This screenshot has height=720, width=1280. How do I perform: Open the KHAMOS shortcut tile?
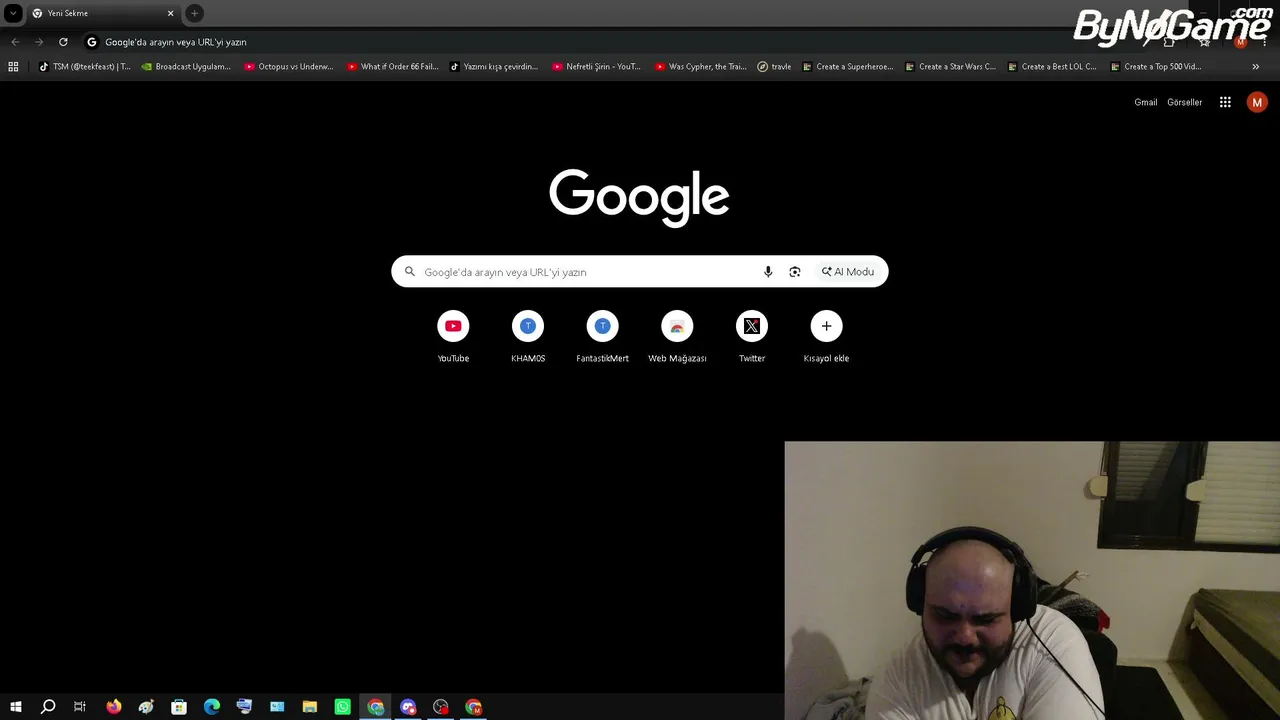528,336
